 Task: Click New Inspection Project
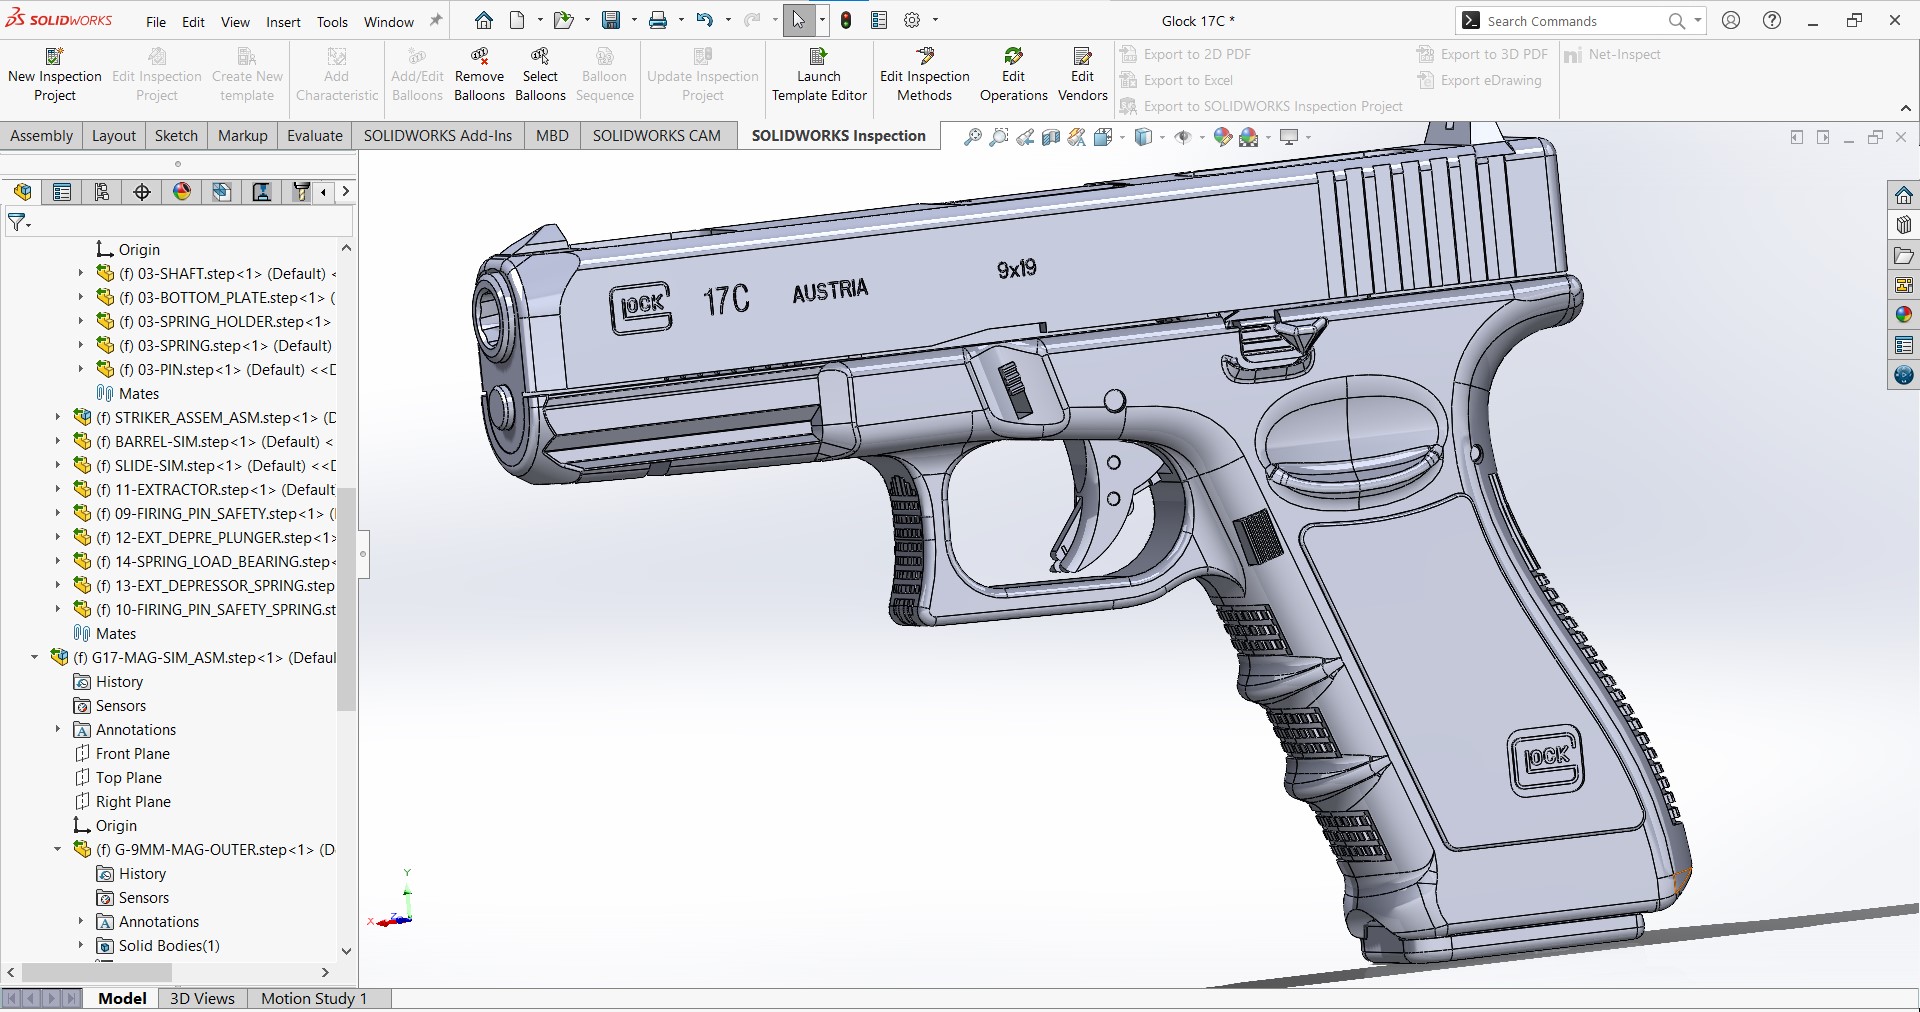point(55,75)
